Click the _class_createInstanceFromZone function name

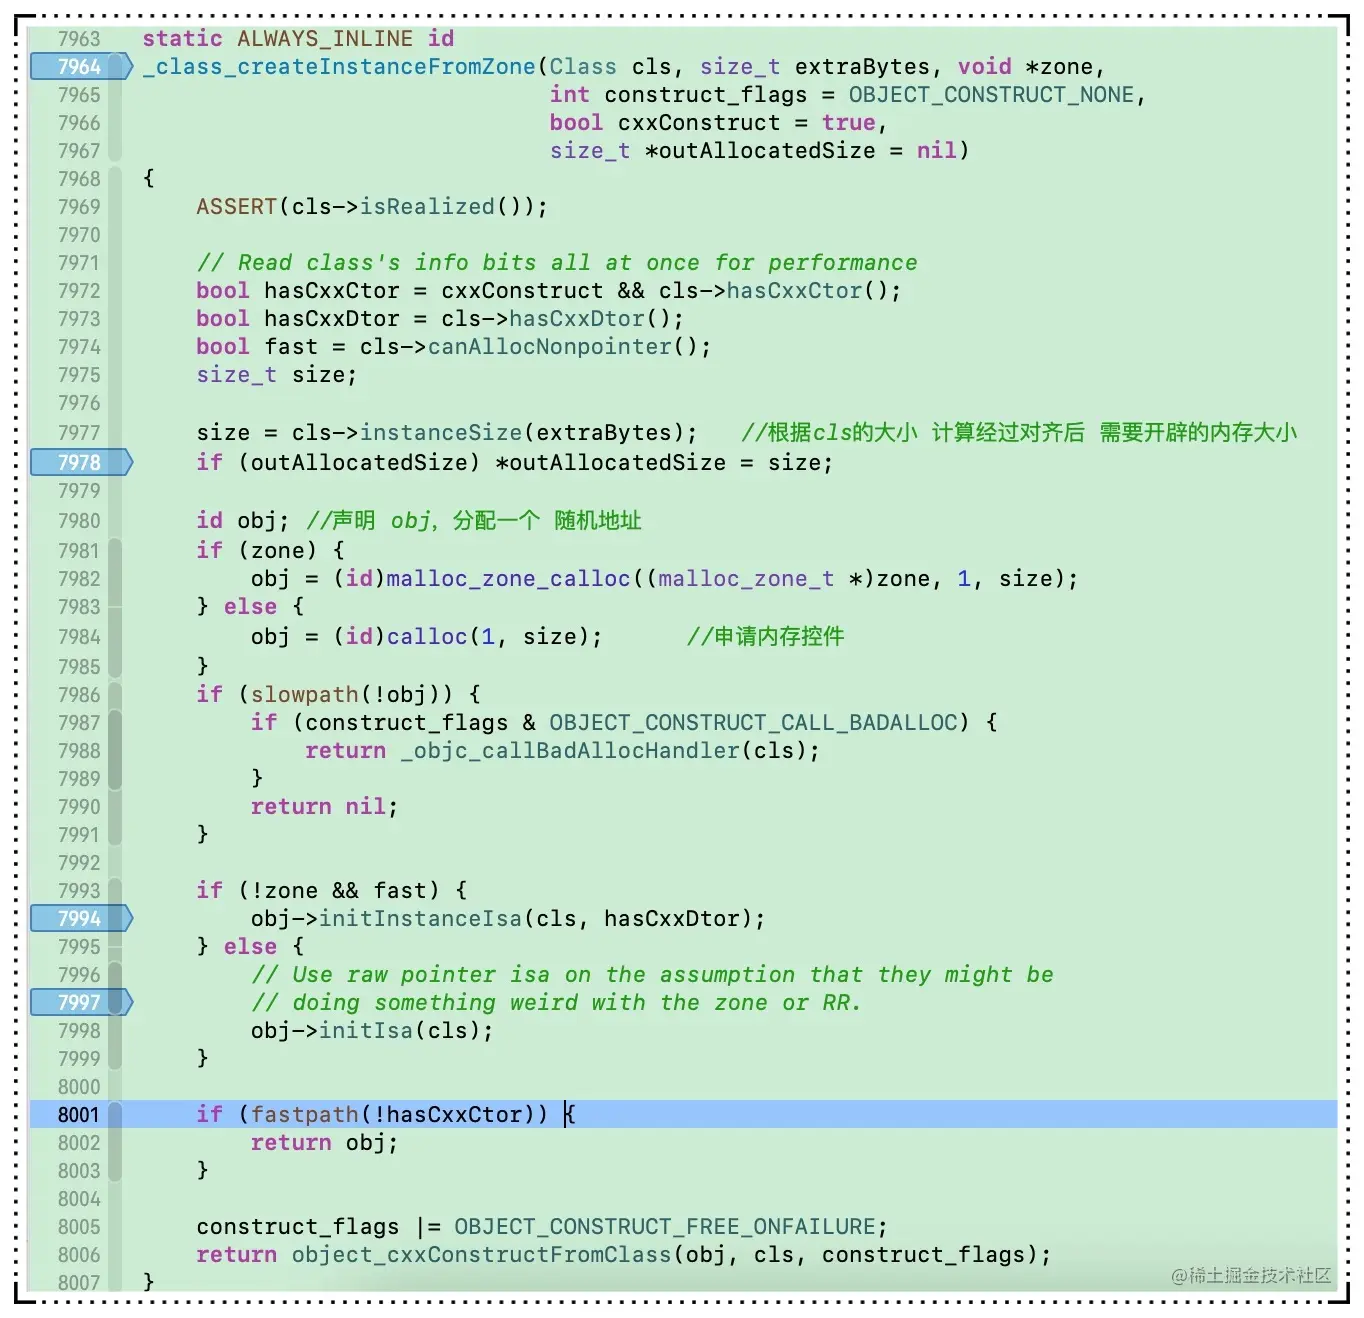[338, 66]
